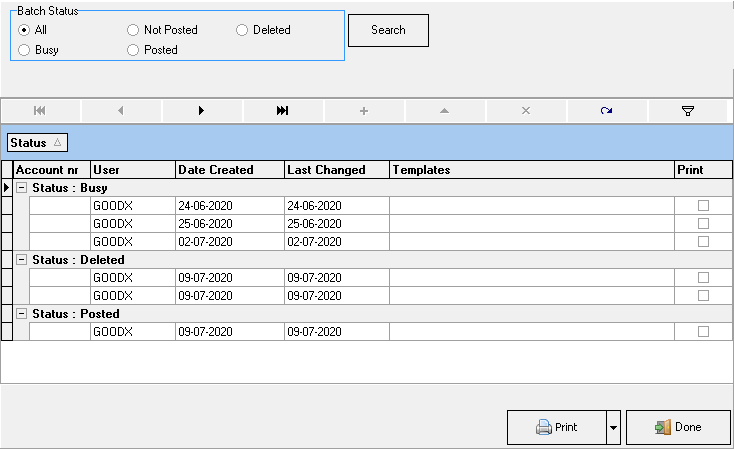The height and width of the screenshot is (449, 734).
Task: Sort by Last Changed column header
Action: point(336,170)
